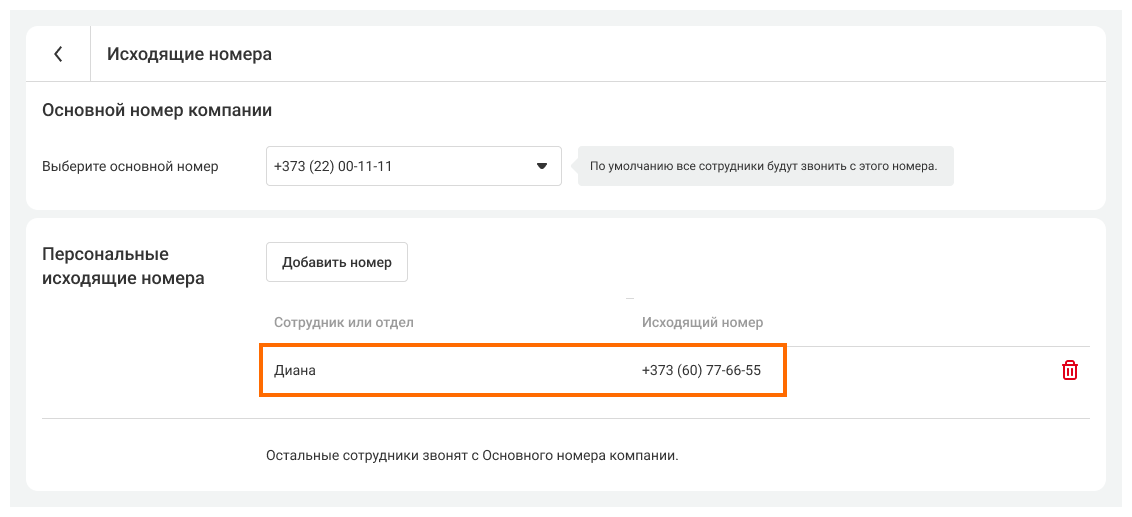Delete Диана's personal outgoing number
This screenshot has width=1132, height=517.
tap(1069, 370)
